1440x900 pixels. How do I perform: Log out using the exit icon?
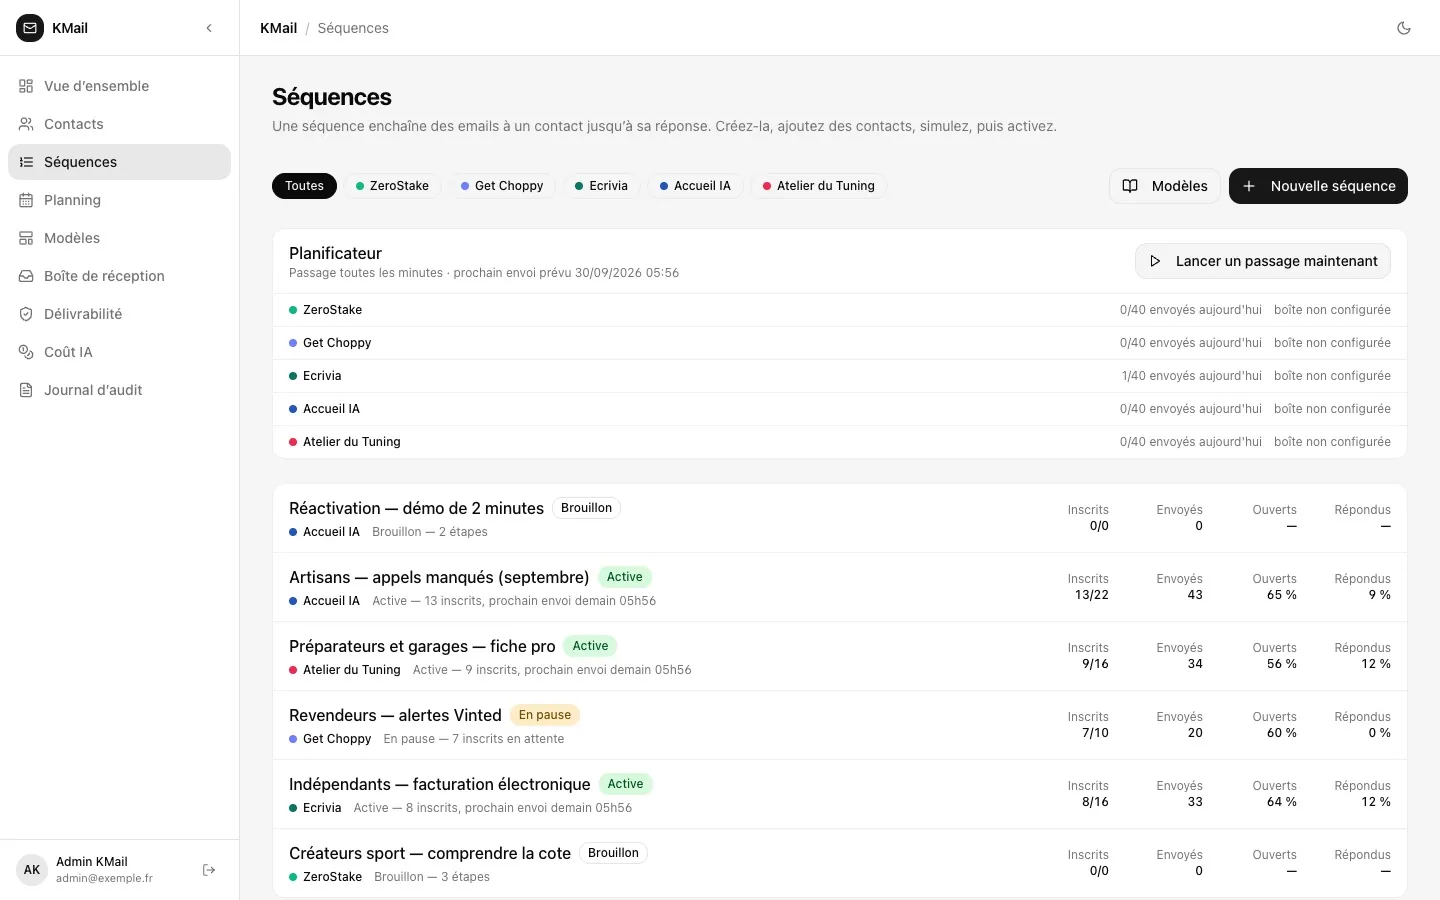coord(209,870)
